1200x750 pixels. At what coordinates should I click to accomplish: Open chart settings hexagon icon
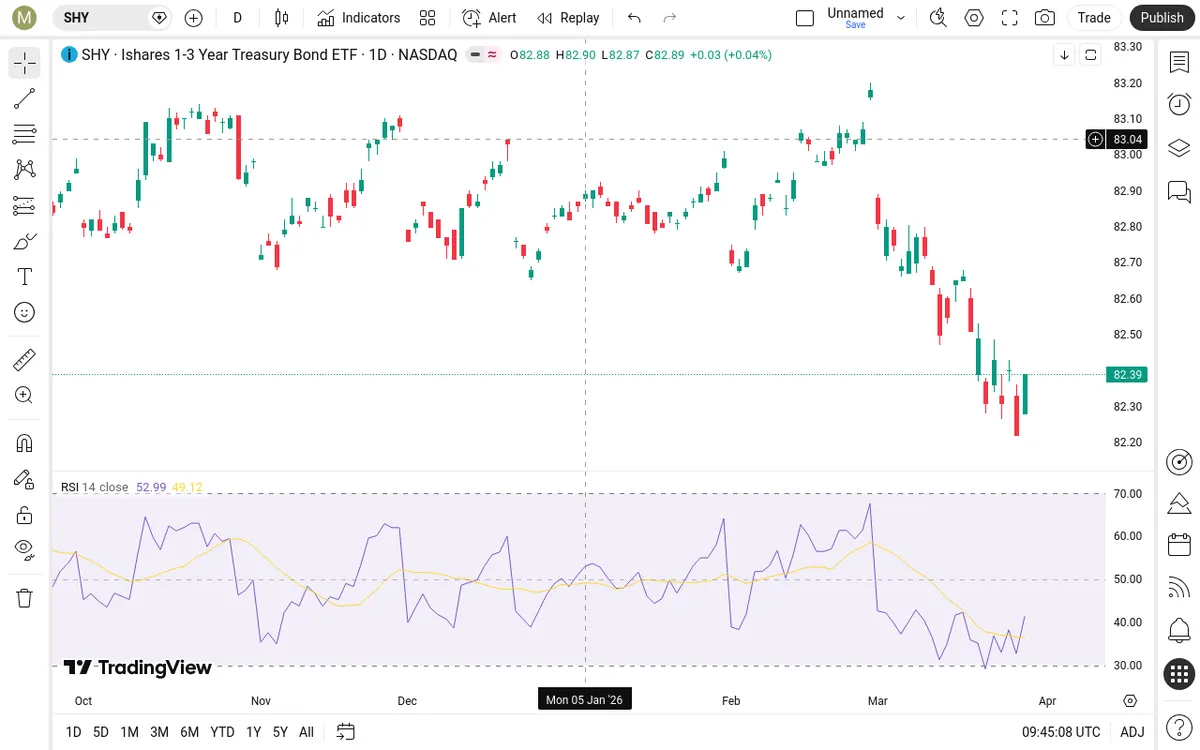(974, 18)
